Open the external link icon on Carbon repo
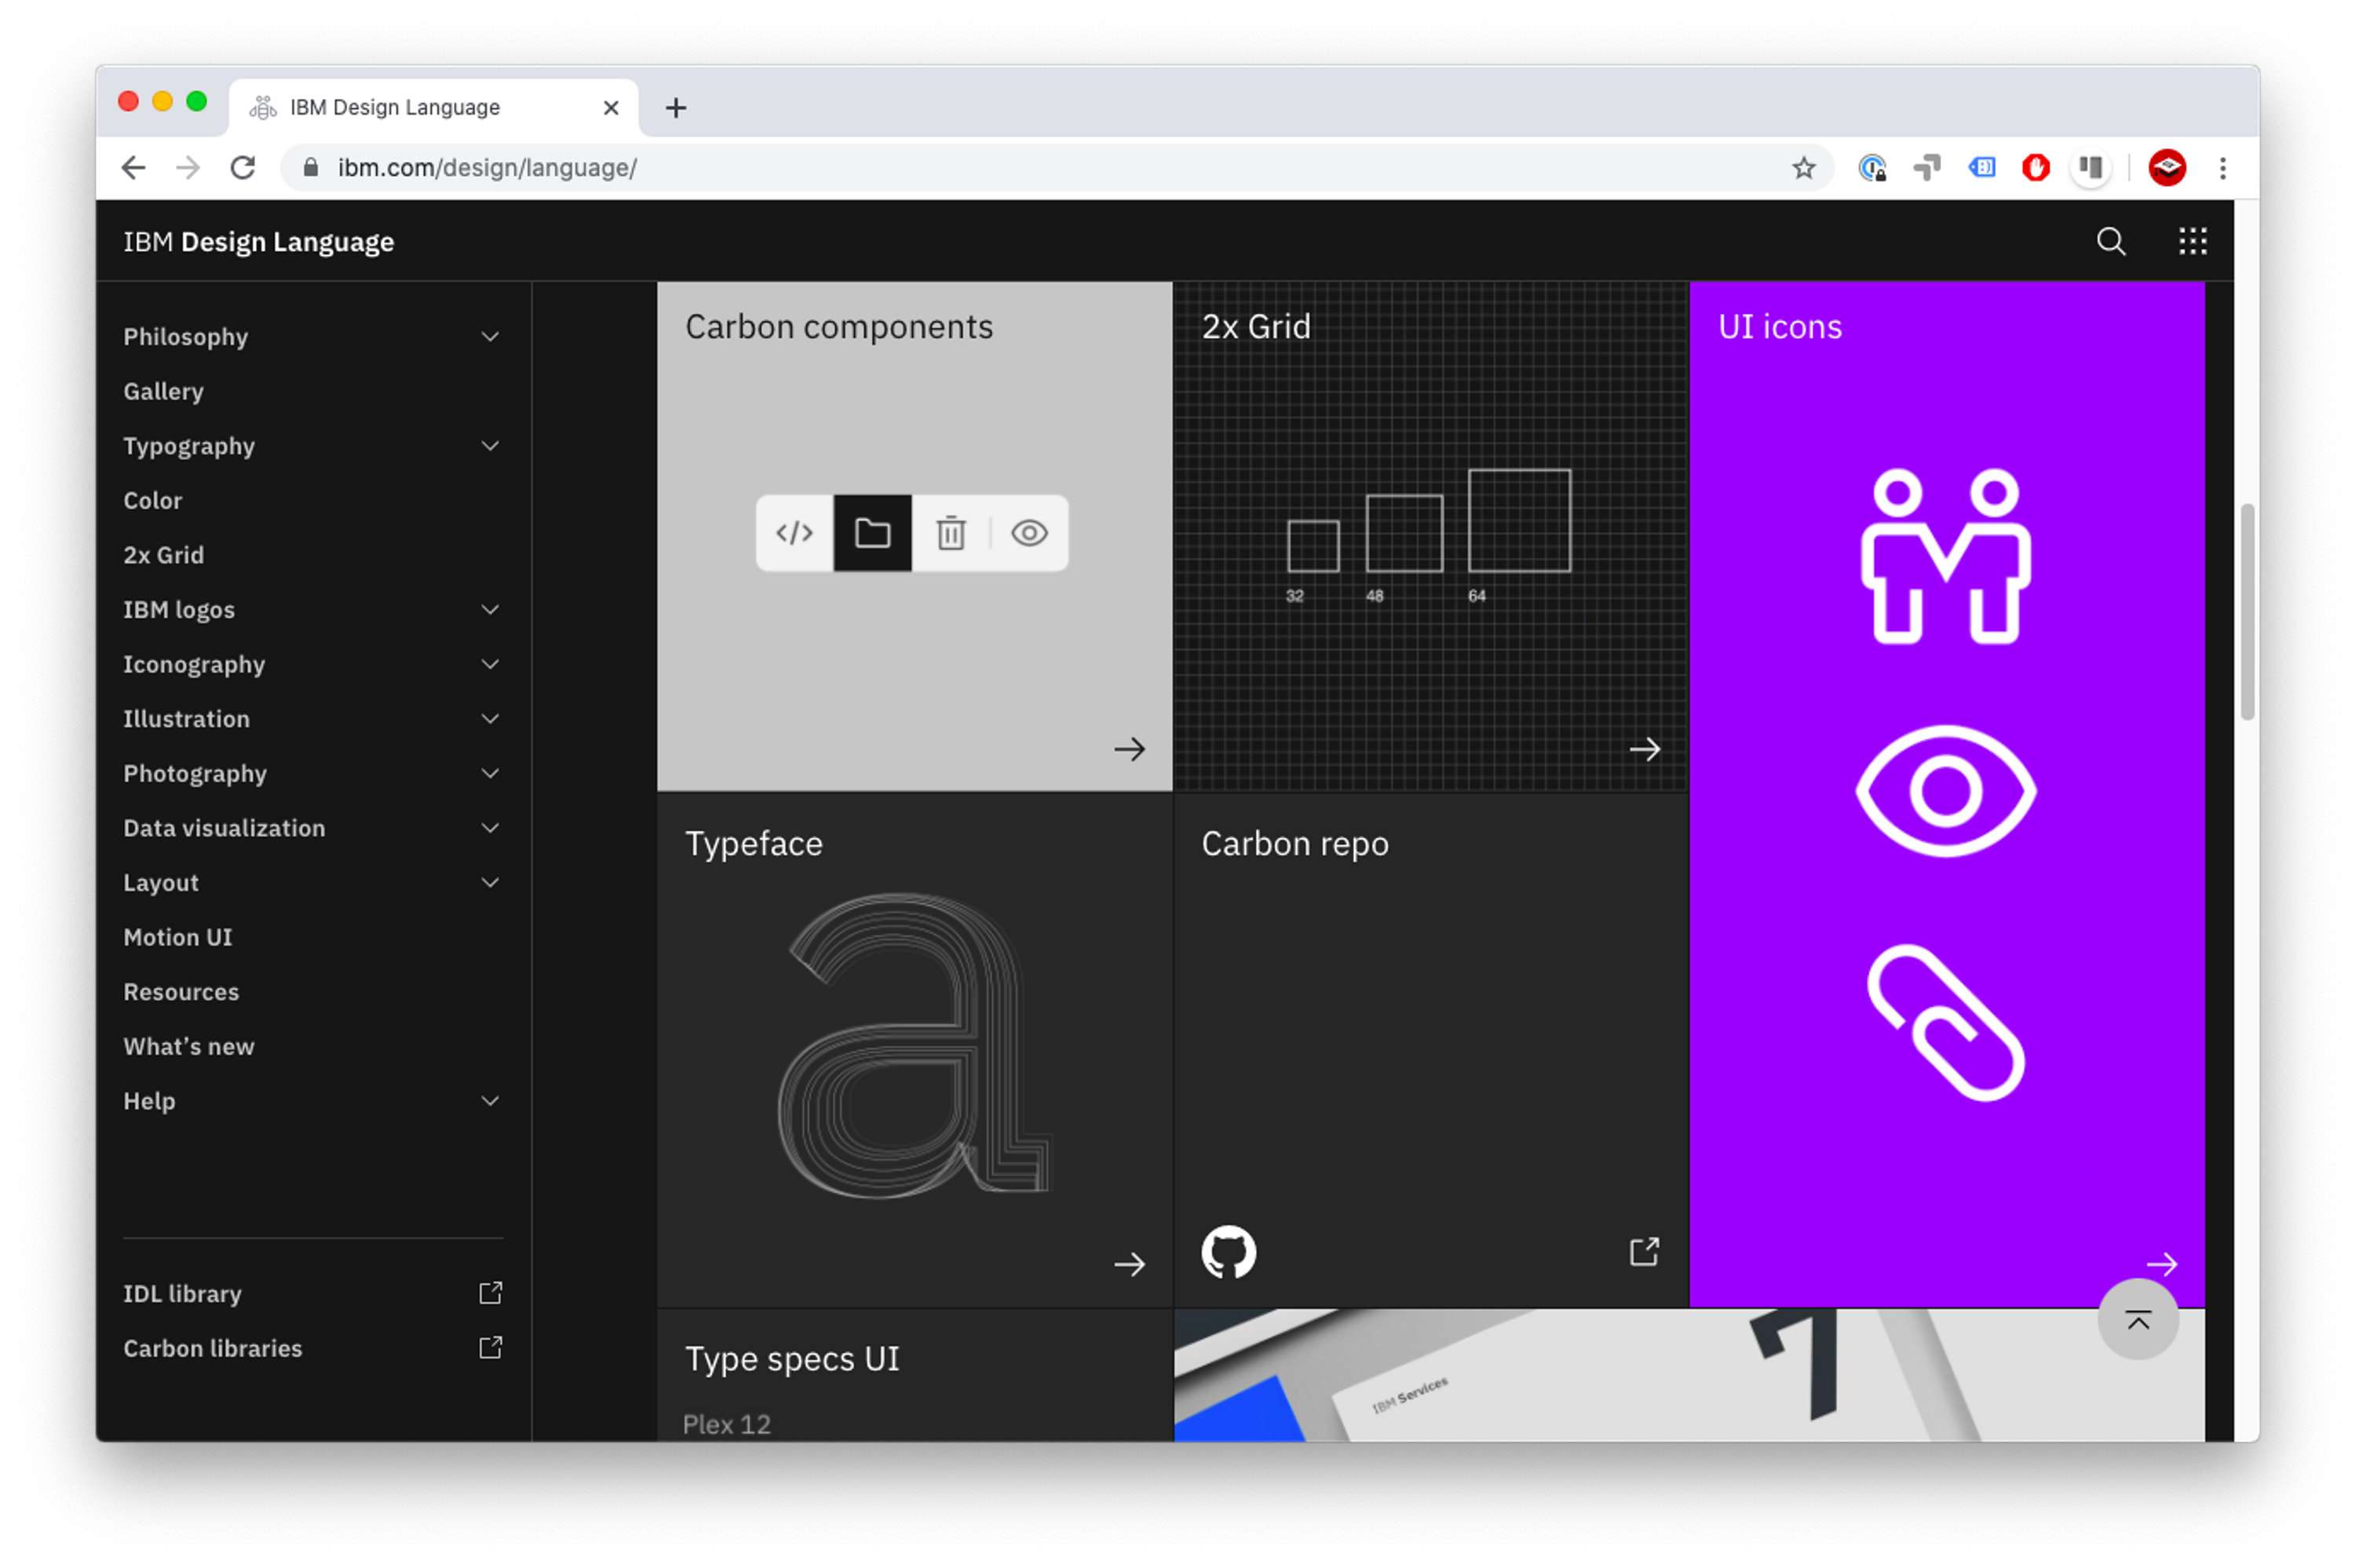This screenshot has width=2355, height=1568. point(1644,1252)
